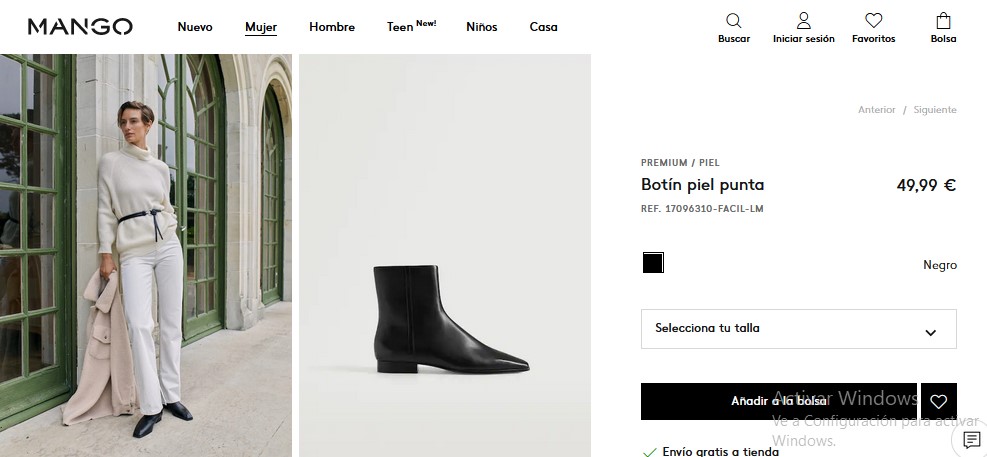Open the Teen New! menu

pyautogui.click(x=411, y=27)
